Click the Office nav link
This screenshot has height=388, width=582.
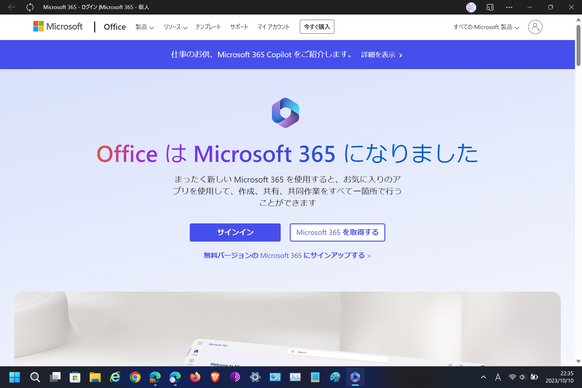click(x=115, y=27)
